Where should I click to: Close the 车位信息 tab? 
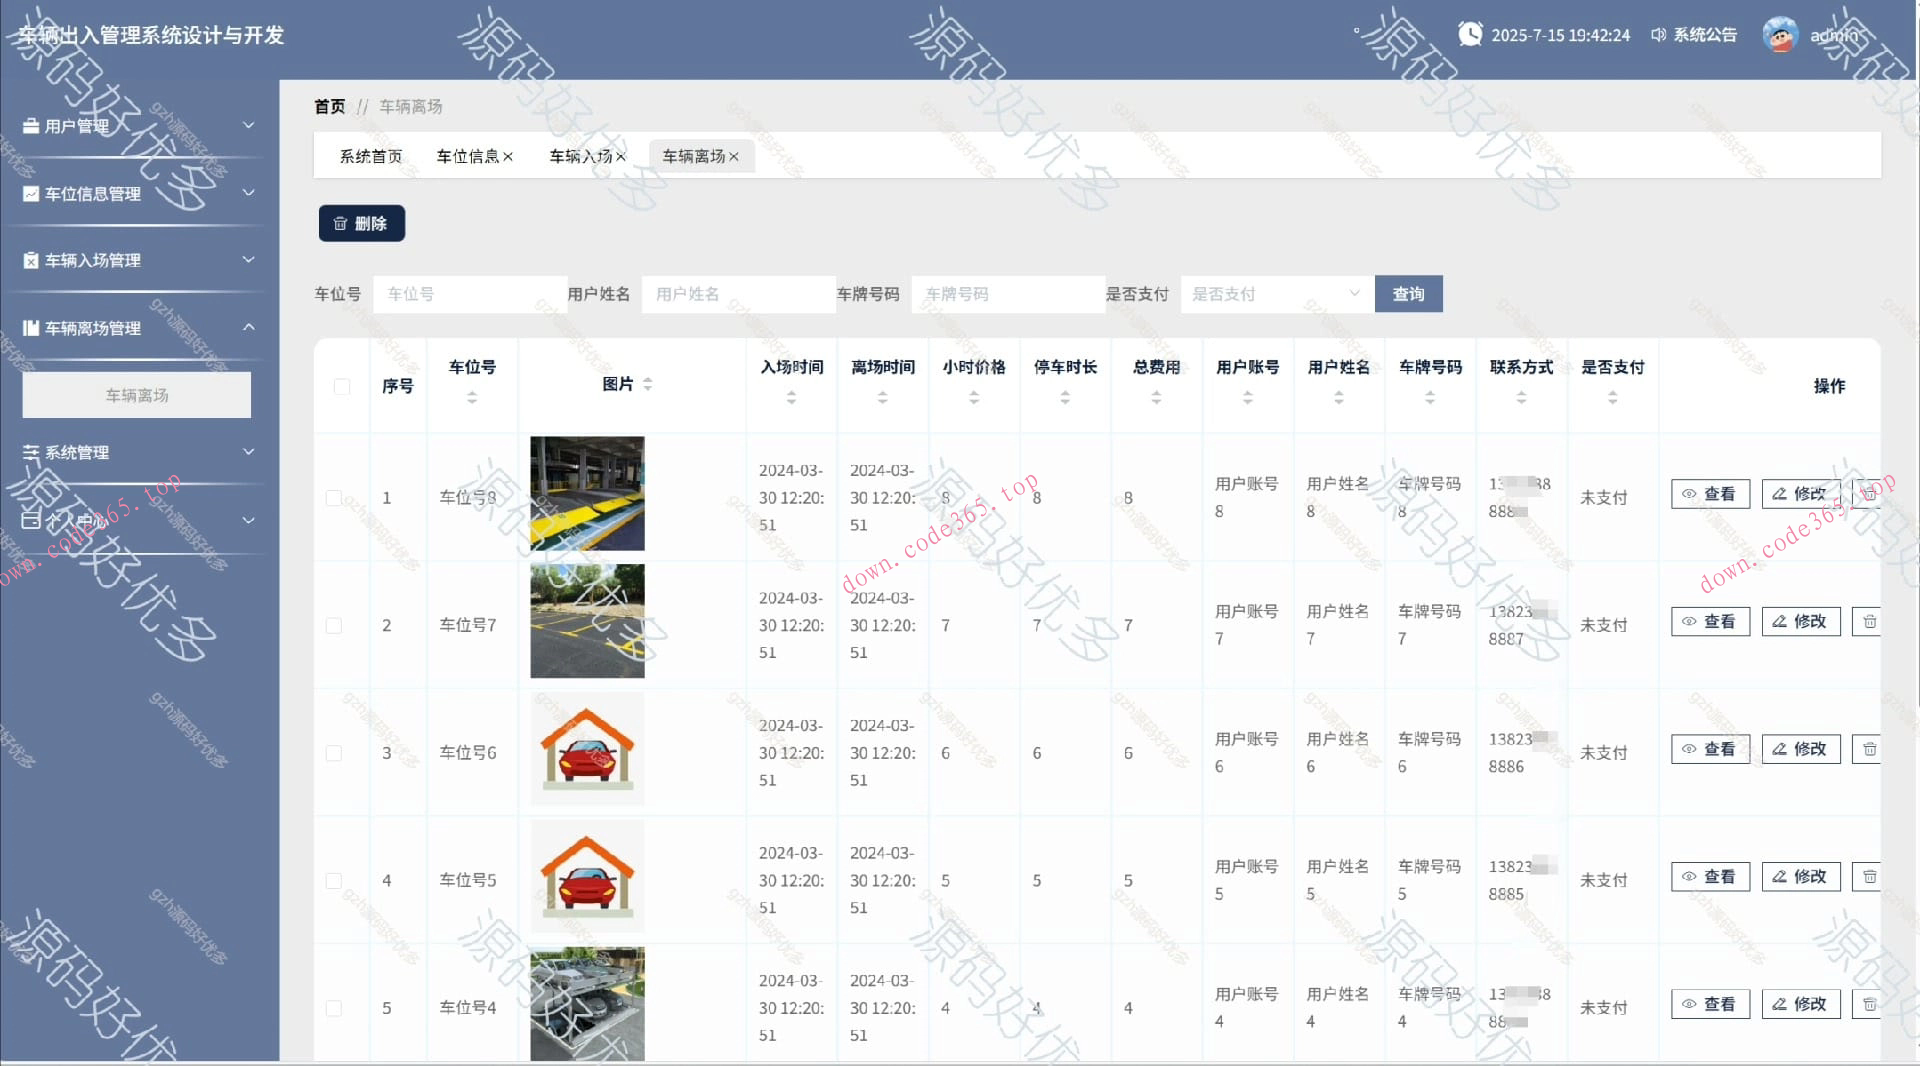pos(510,156)
